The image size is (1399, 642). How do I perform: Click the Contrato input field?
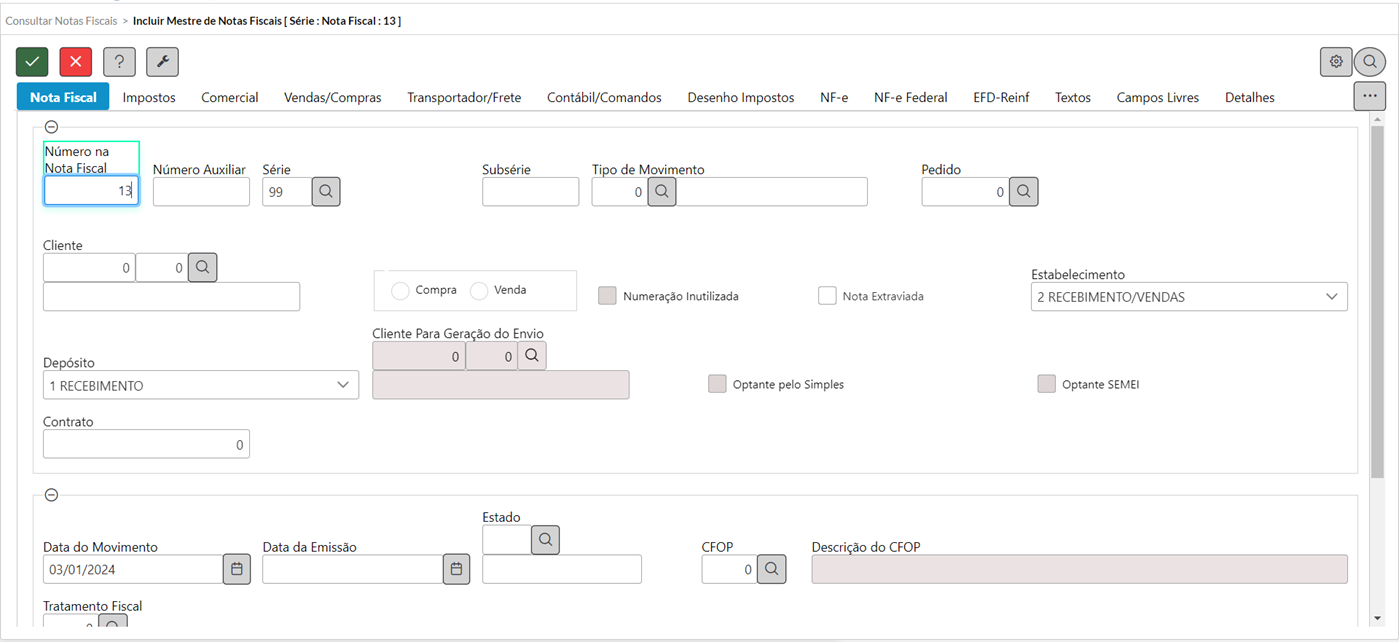[x=146, y=444]
